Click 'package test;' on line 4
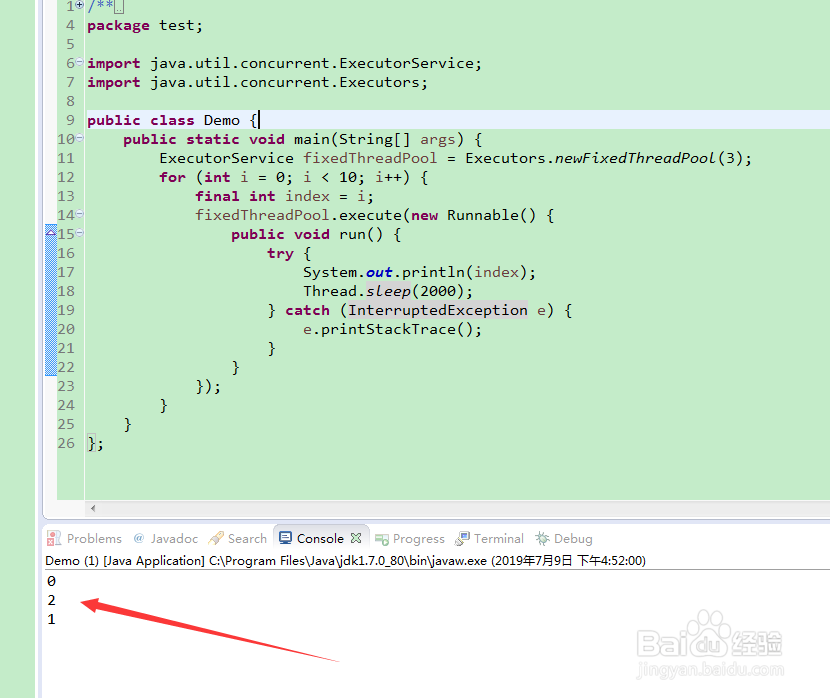Viewport: 830px width, 698px height. click(145, 25)
